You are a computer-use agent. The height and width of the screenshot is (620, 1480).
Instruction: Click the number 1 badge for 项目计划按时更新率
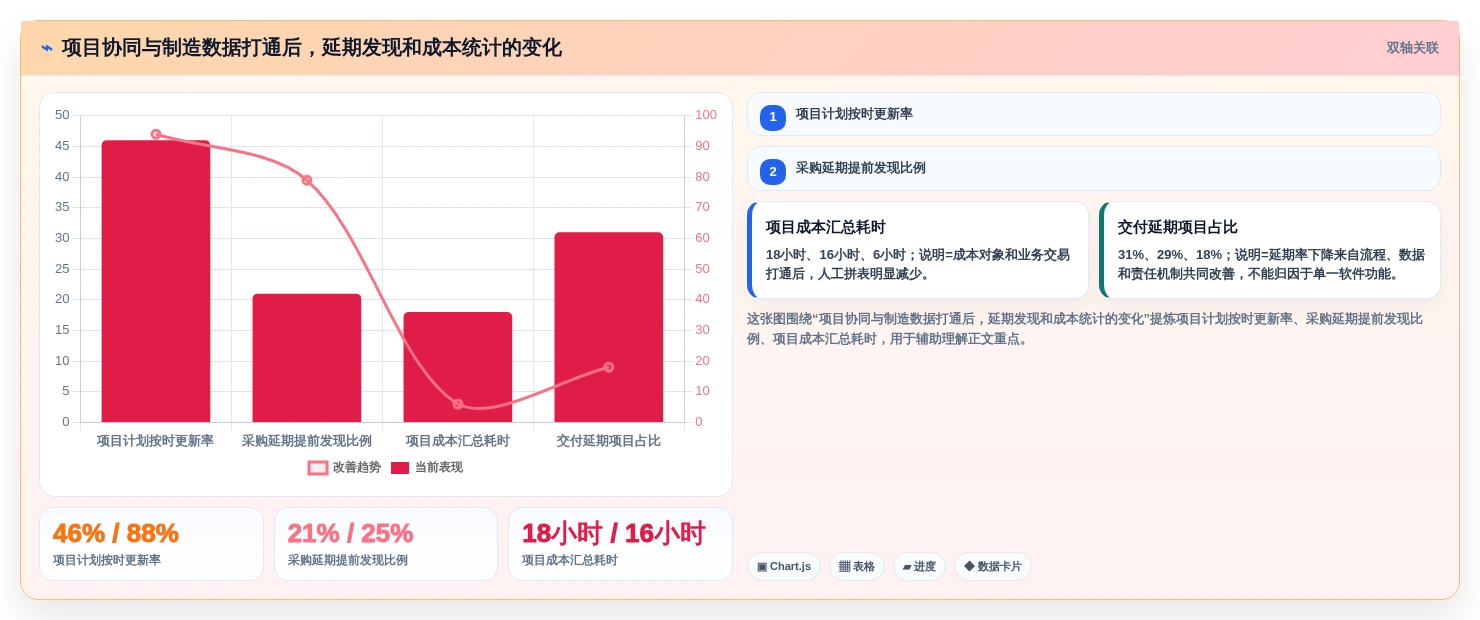[x=773, y=117]
